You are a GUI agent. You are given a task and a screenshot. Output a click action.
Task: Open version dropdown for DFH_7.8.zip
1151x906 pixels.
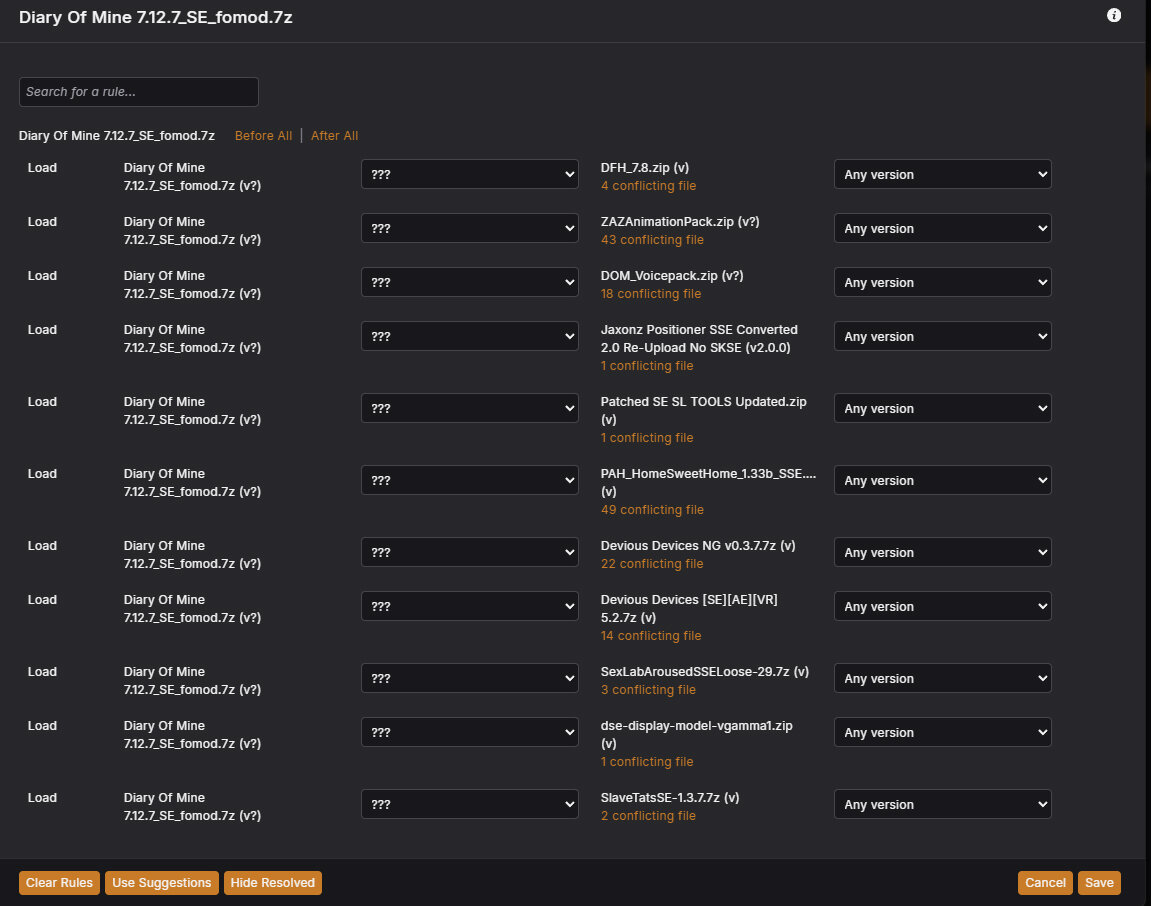pos(943,174)
